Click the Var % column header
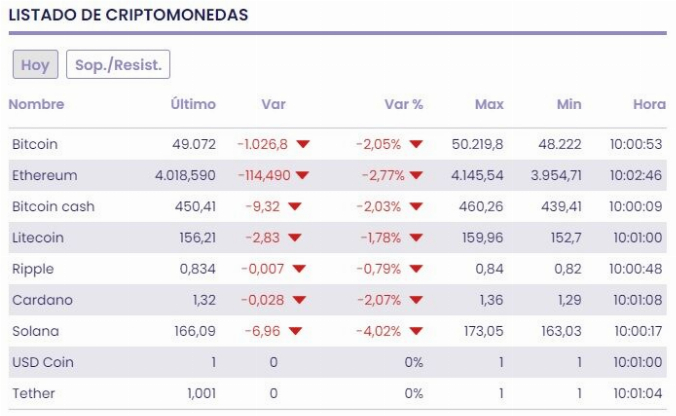The width and height of the screenshot is (676, 416). [x=403, y=104]
